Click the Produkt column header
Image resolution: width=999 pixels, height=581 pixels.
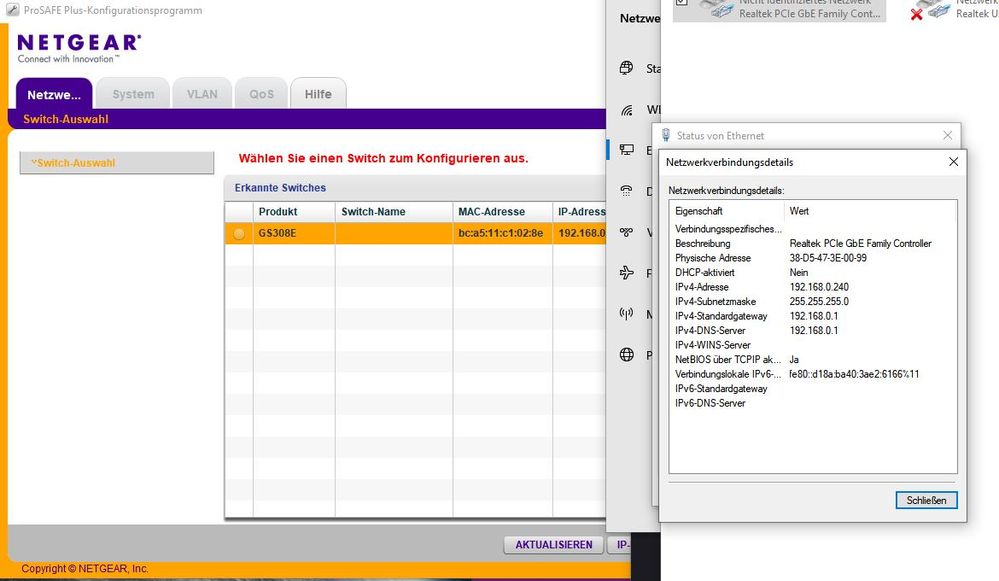tap(294, 212)
